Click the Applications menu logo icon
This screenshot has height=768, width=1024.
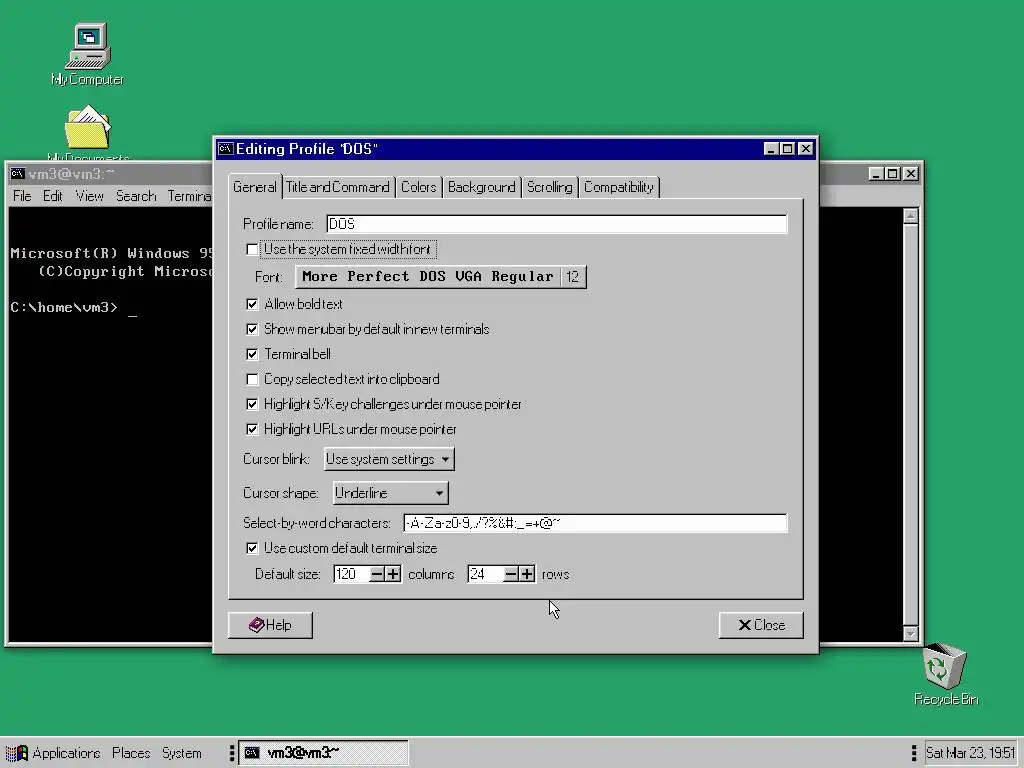(x=17, y=753)
